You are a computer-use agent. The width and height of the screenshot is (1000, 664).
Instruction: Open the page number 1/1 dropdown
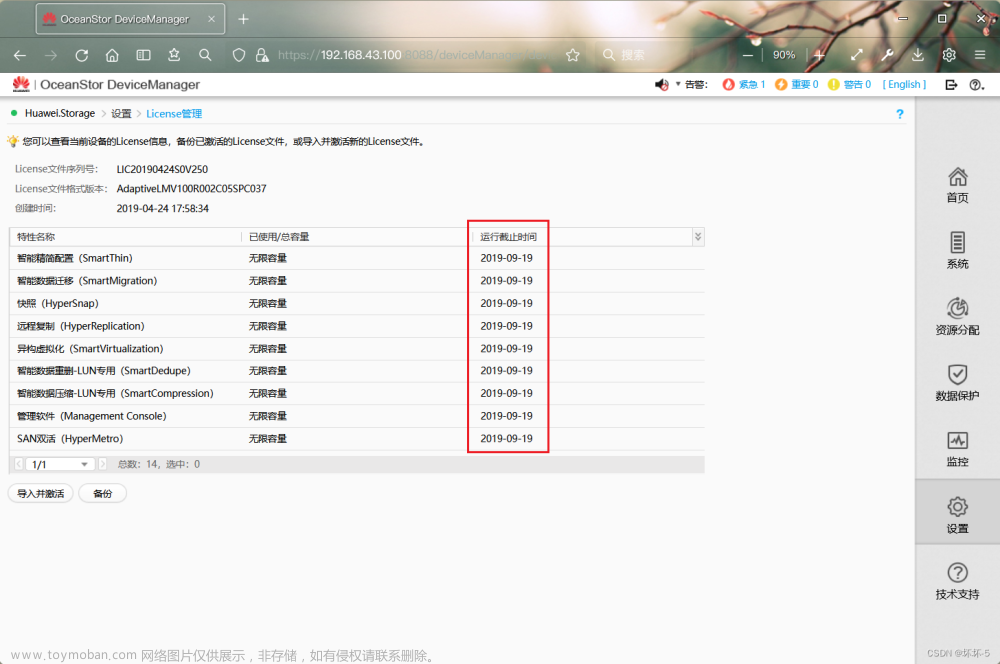coord(61,464)
